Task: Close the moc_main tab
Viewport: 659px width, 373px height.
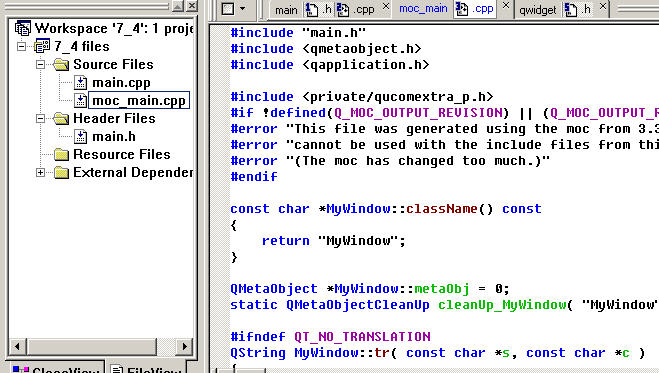Action: 506,5
